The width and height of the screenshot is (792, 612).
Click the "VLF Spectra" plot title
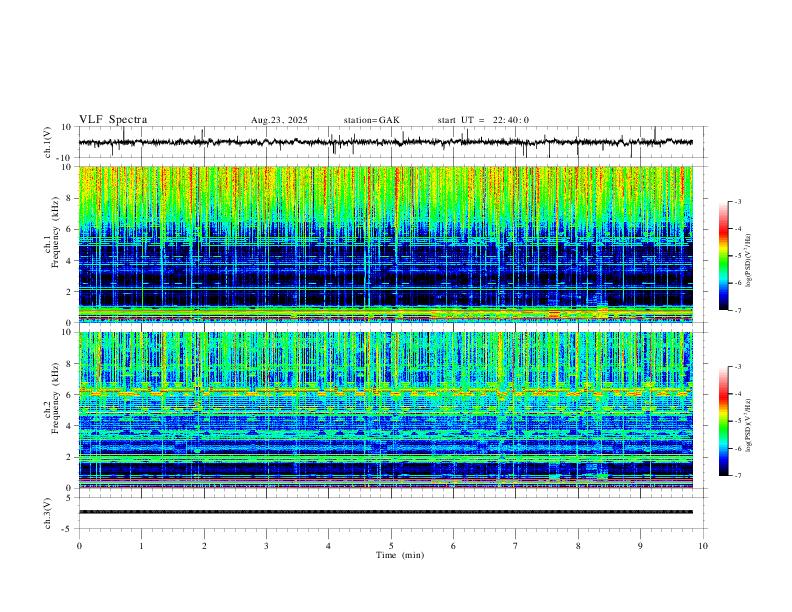[113, 120]
